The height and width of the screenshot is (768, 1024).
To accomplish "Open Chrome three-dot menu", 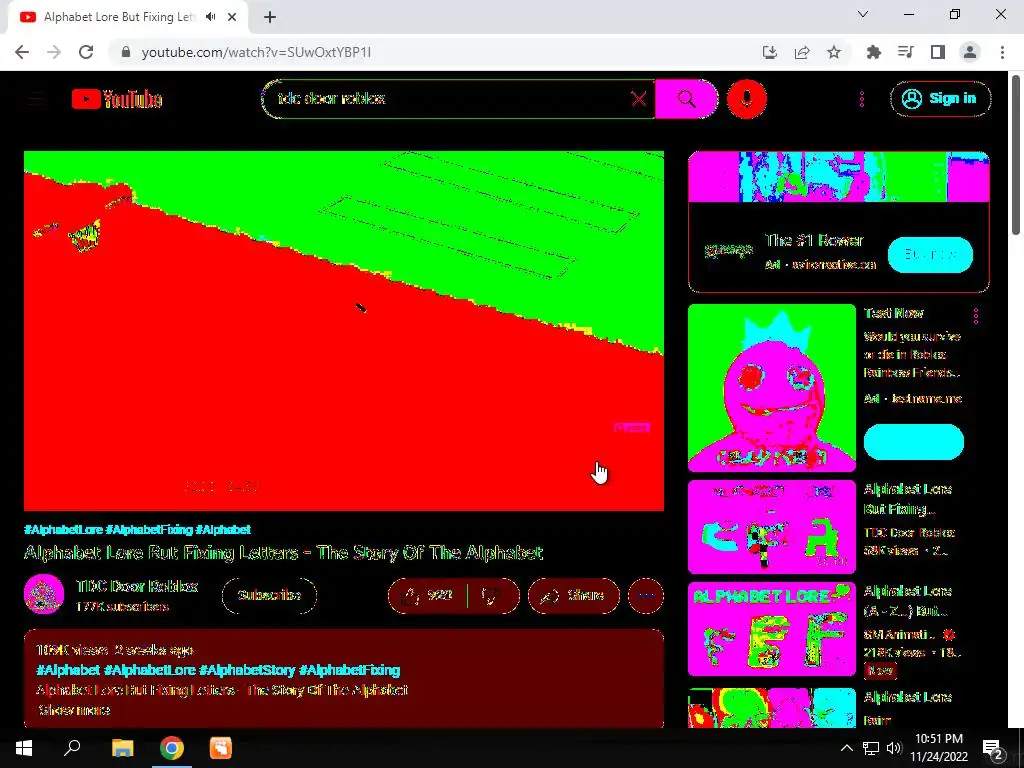I will pyautogui.click(x=1002, y=52).
